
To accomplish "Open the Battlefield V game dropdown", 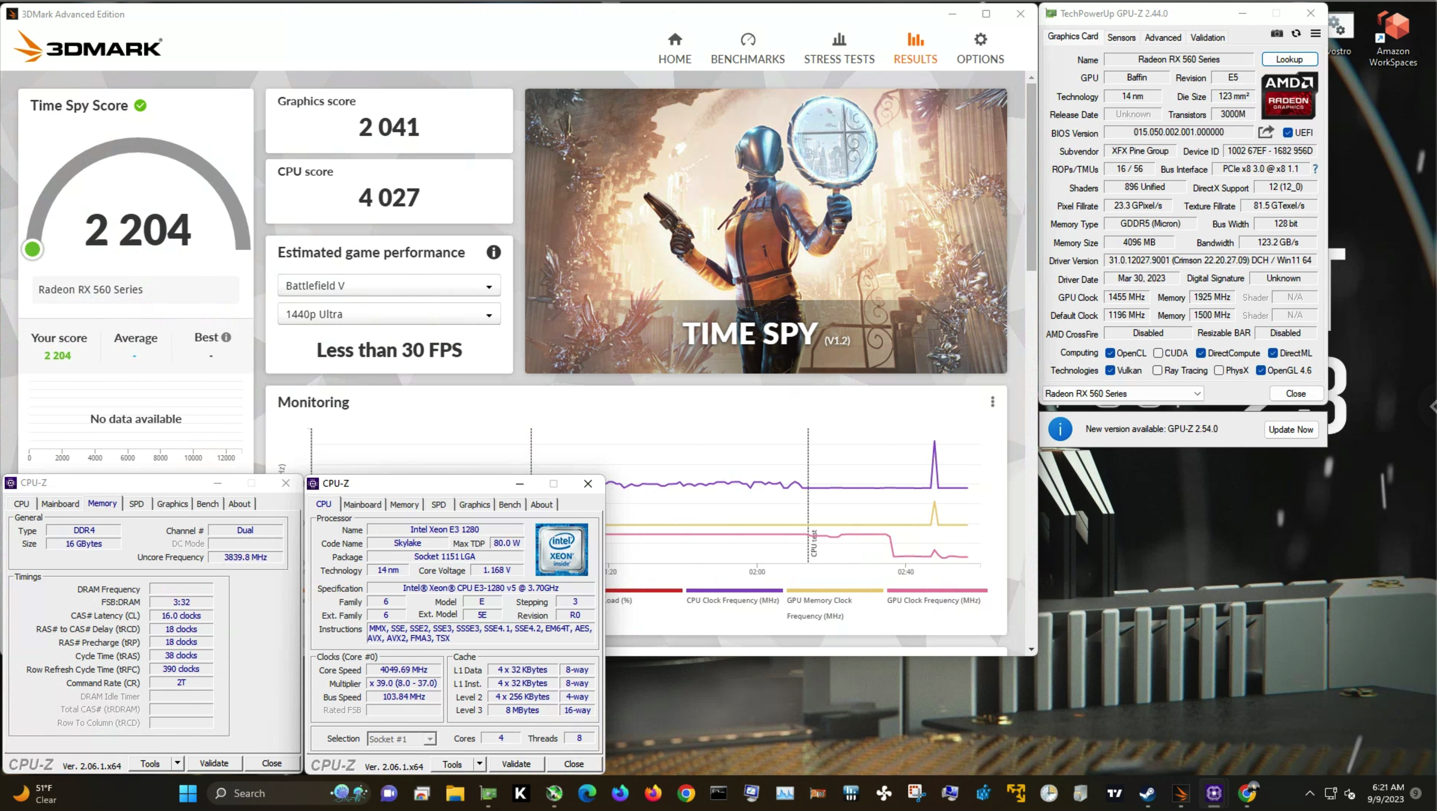I will point(389,286).
